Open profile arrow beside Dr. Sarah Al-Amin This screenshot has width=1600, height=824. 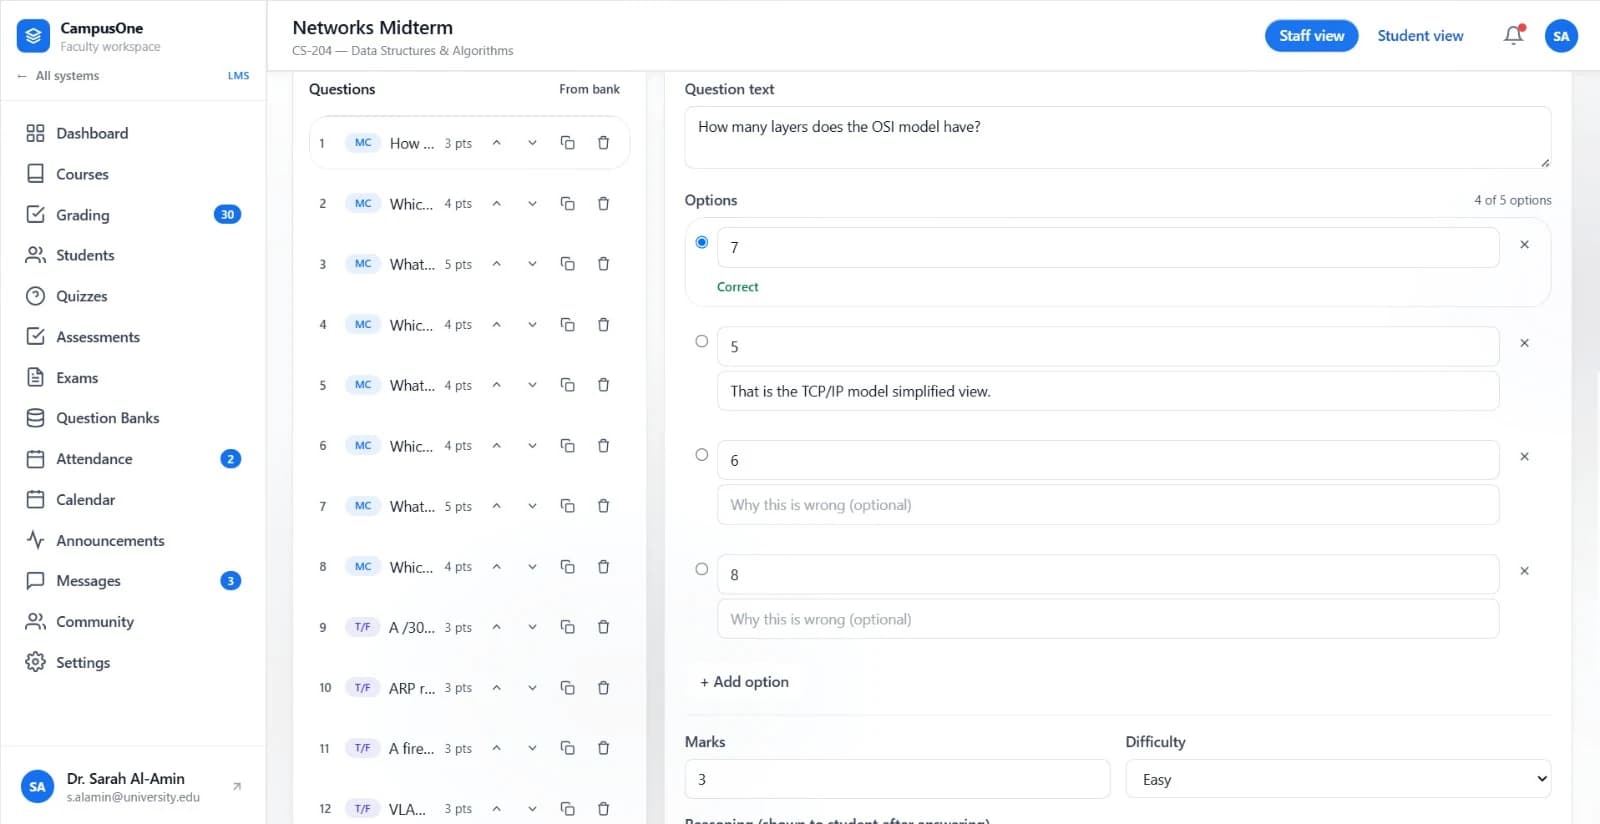coord(237,786)
